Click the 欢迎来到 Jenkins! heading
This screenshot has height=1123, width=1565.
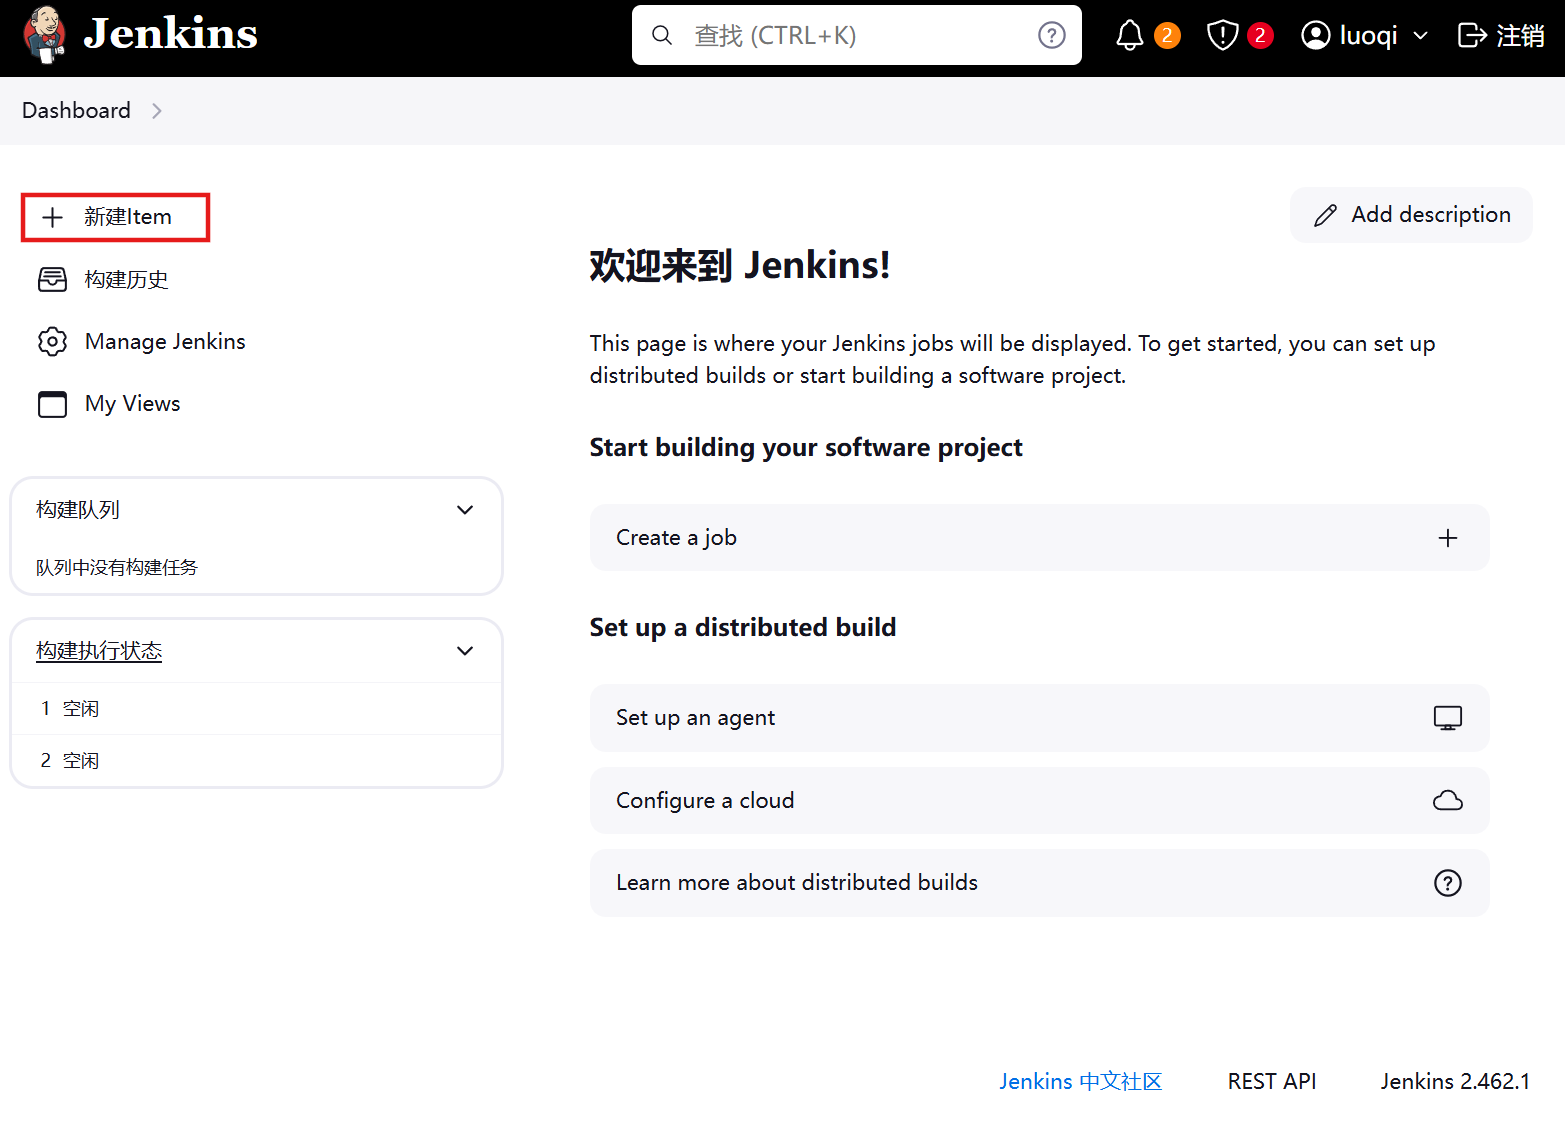[740, 265]
